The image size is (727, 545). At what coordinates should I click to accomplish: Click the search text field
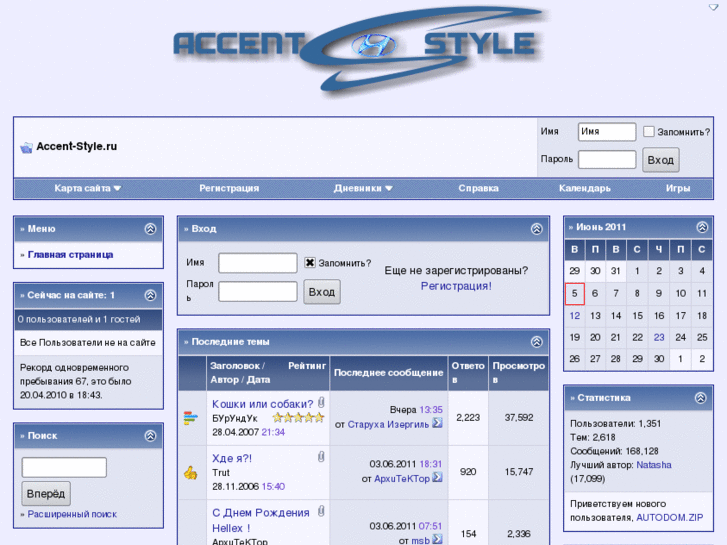[64, 467]
